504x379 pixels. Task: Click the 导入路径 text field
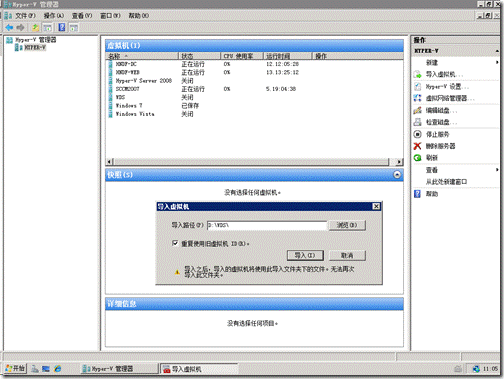pyautogui.click(x=267, y=225)
